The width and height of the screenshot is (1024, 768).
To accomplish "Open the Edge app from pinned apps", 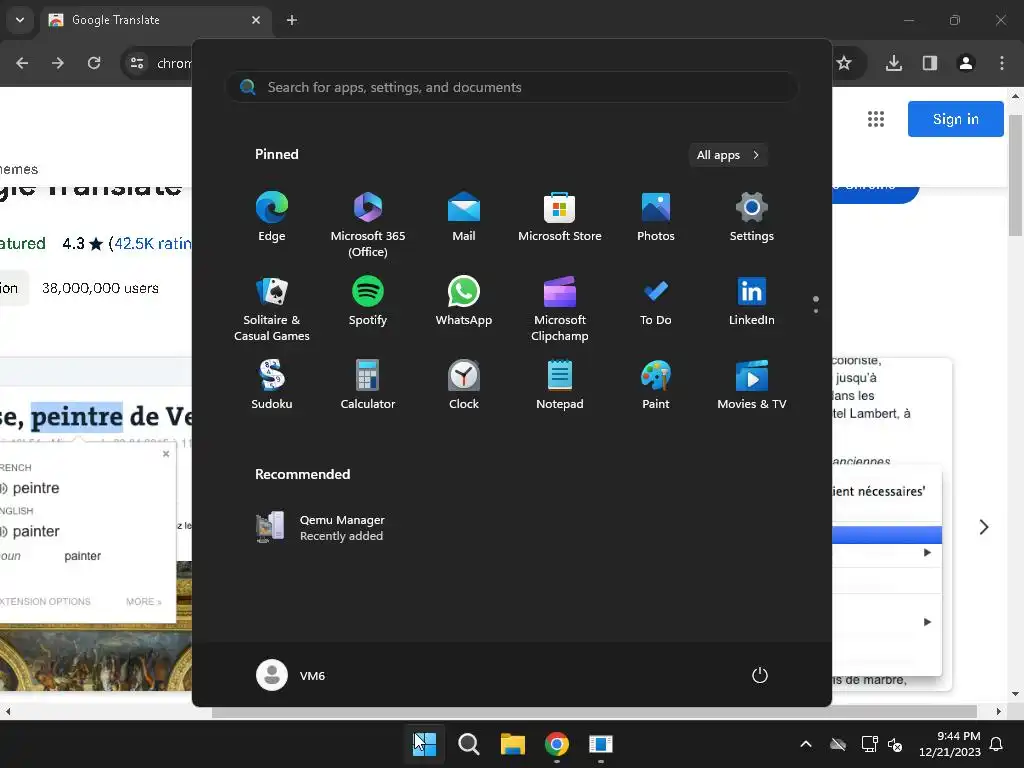I will coord(272,217).
